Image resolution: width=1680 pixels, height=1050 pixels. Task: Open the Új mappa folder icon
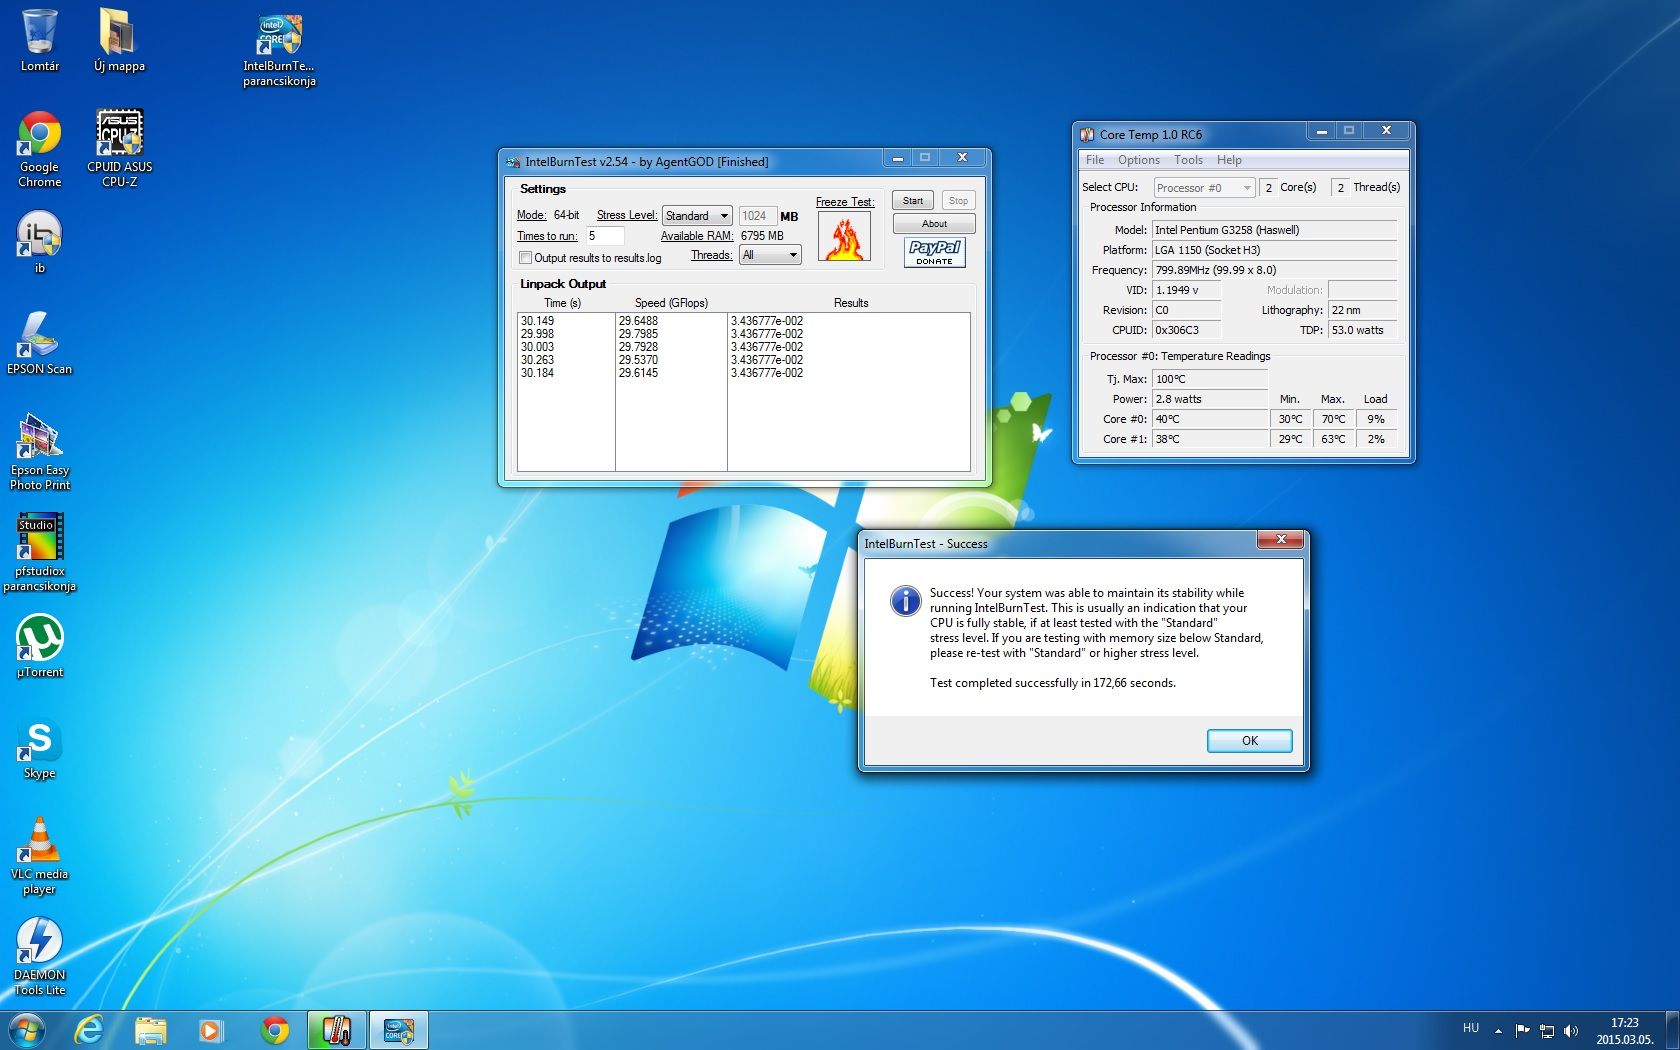(x=119, y=40)
